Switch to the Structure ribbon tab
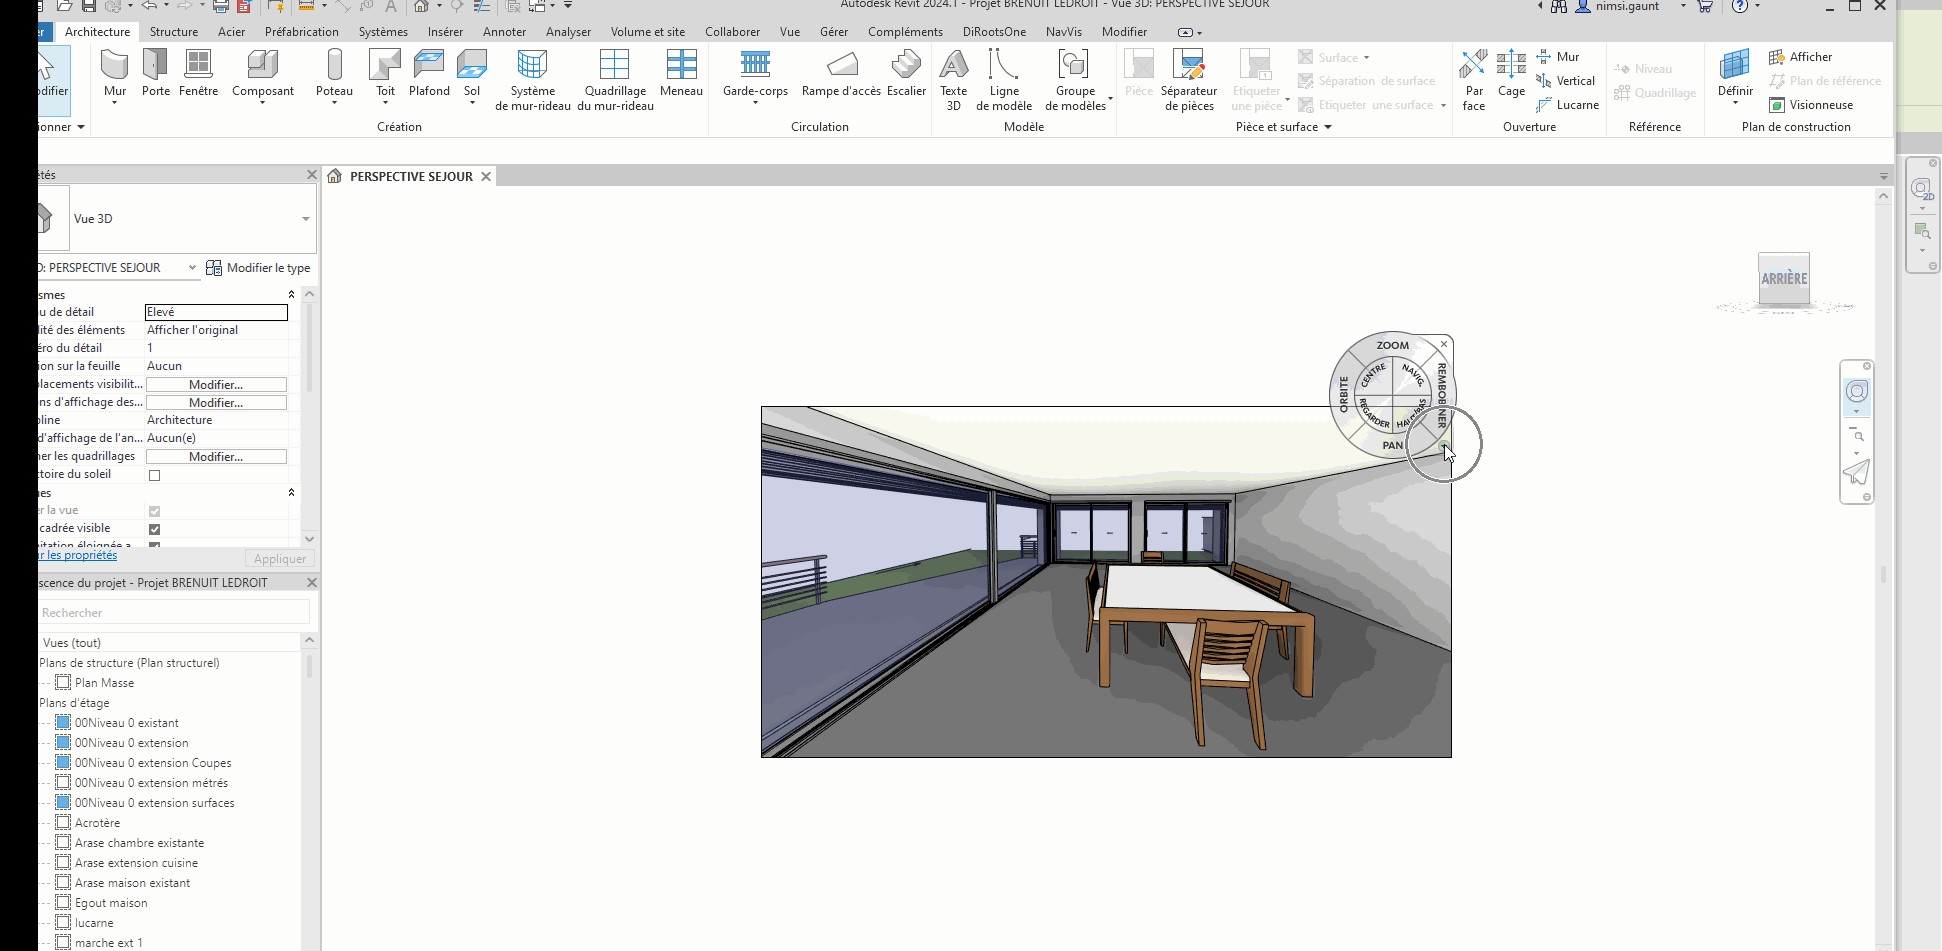Viewport: 1942px width, 951px height. tap(174, 32)
